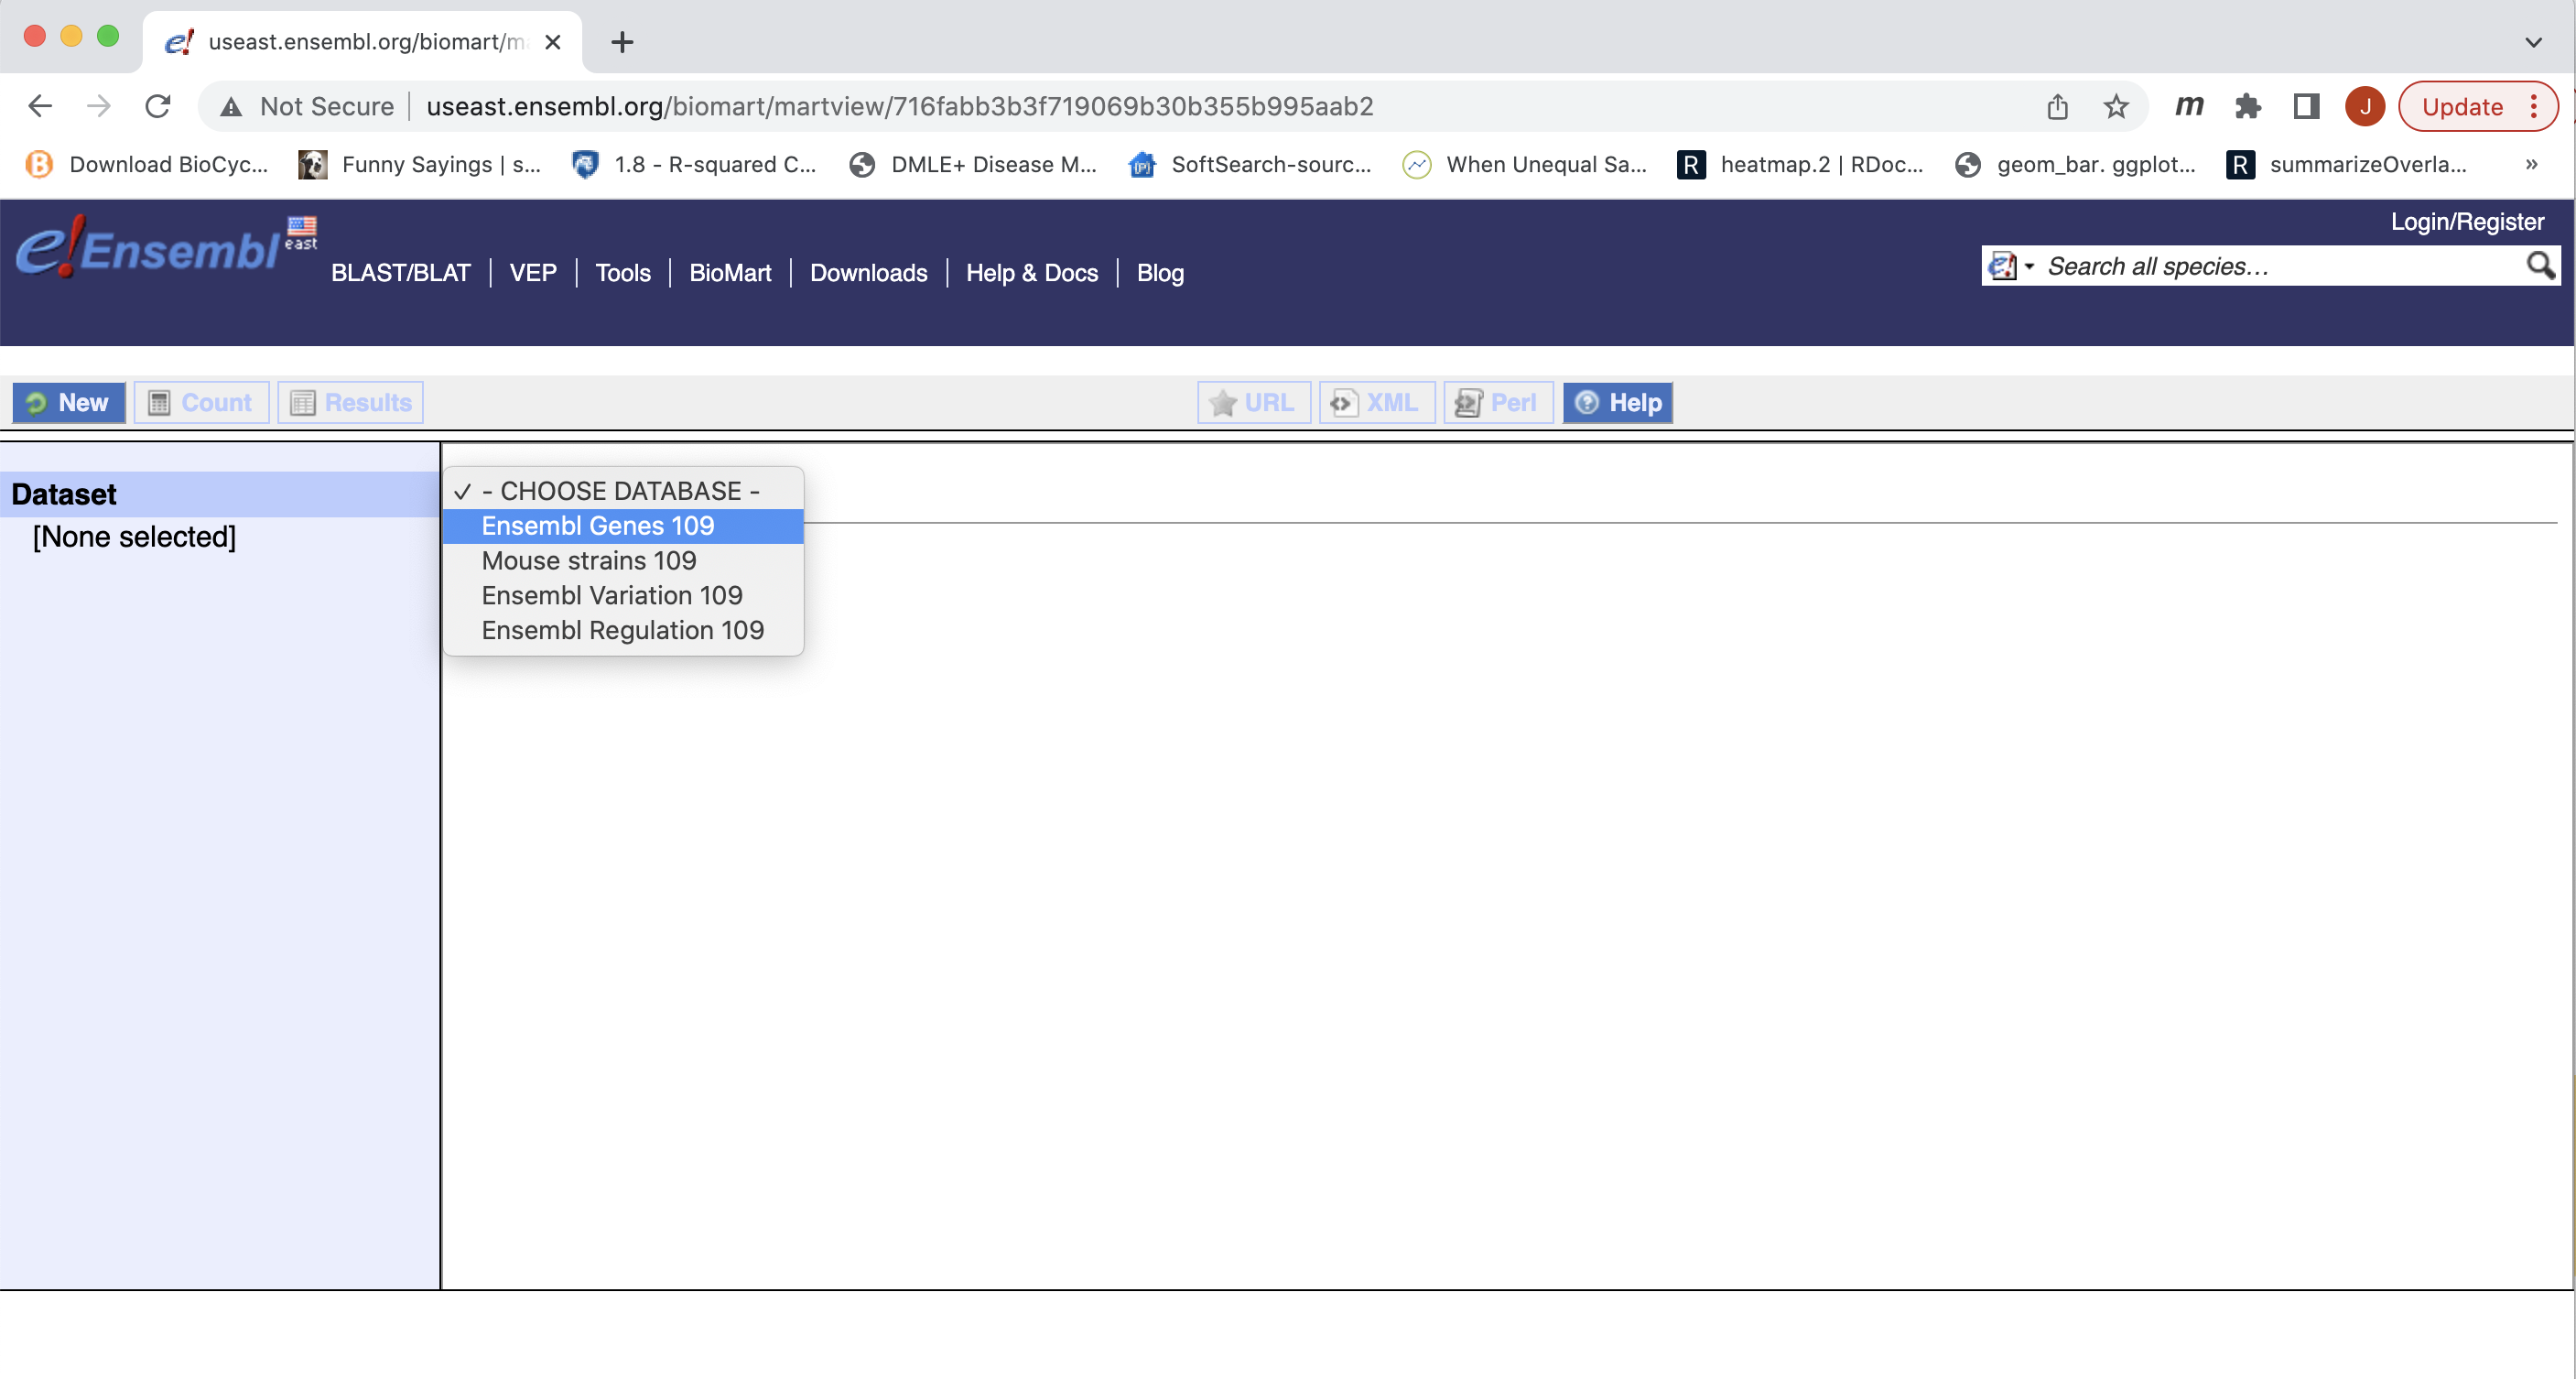Open the profile avatar 'J'
The image size is (2576, 1379).
click(x=2365, y=107)
